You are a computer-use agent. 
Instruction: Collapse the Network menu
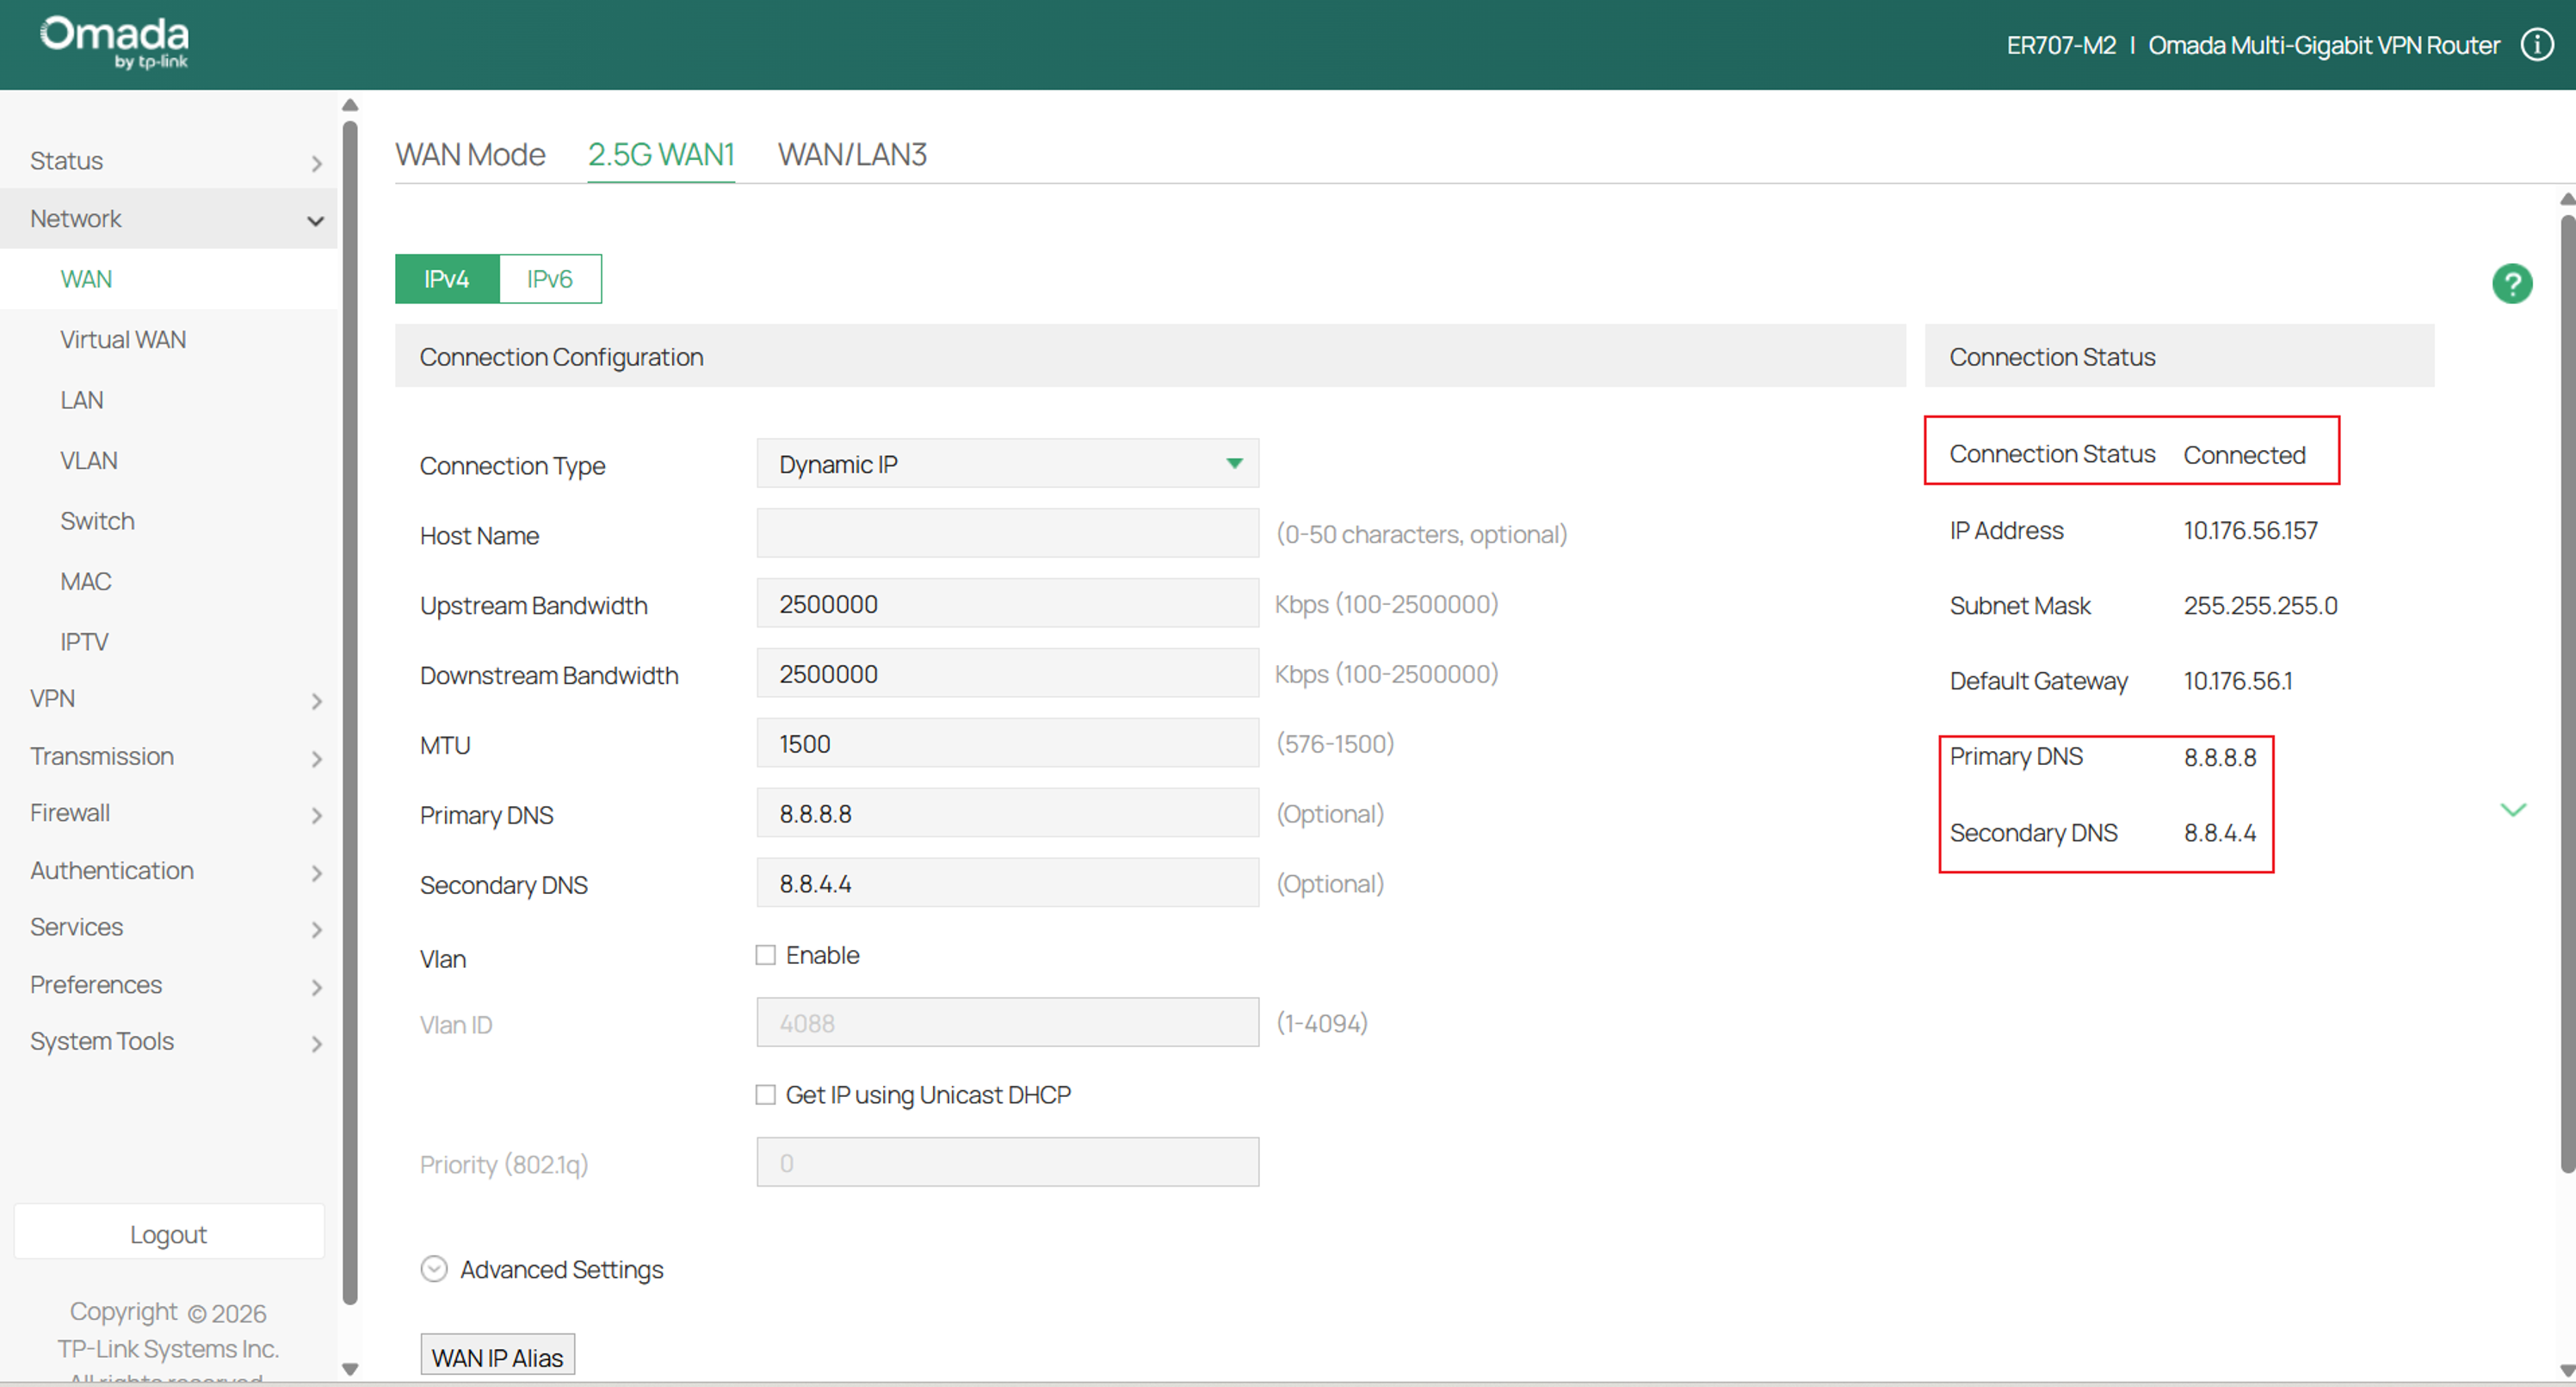(x=169, y=219)
